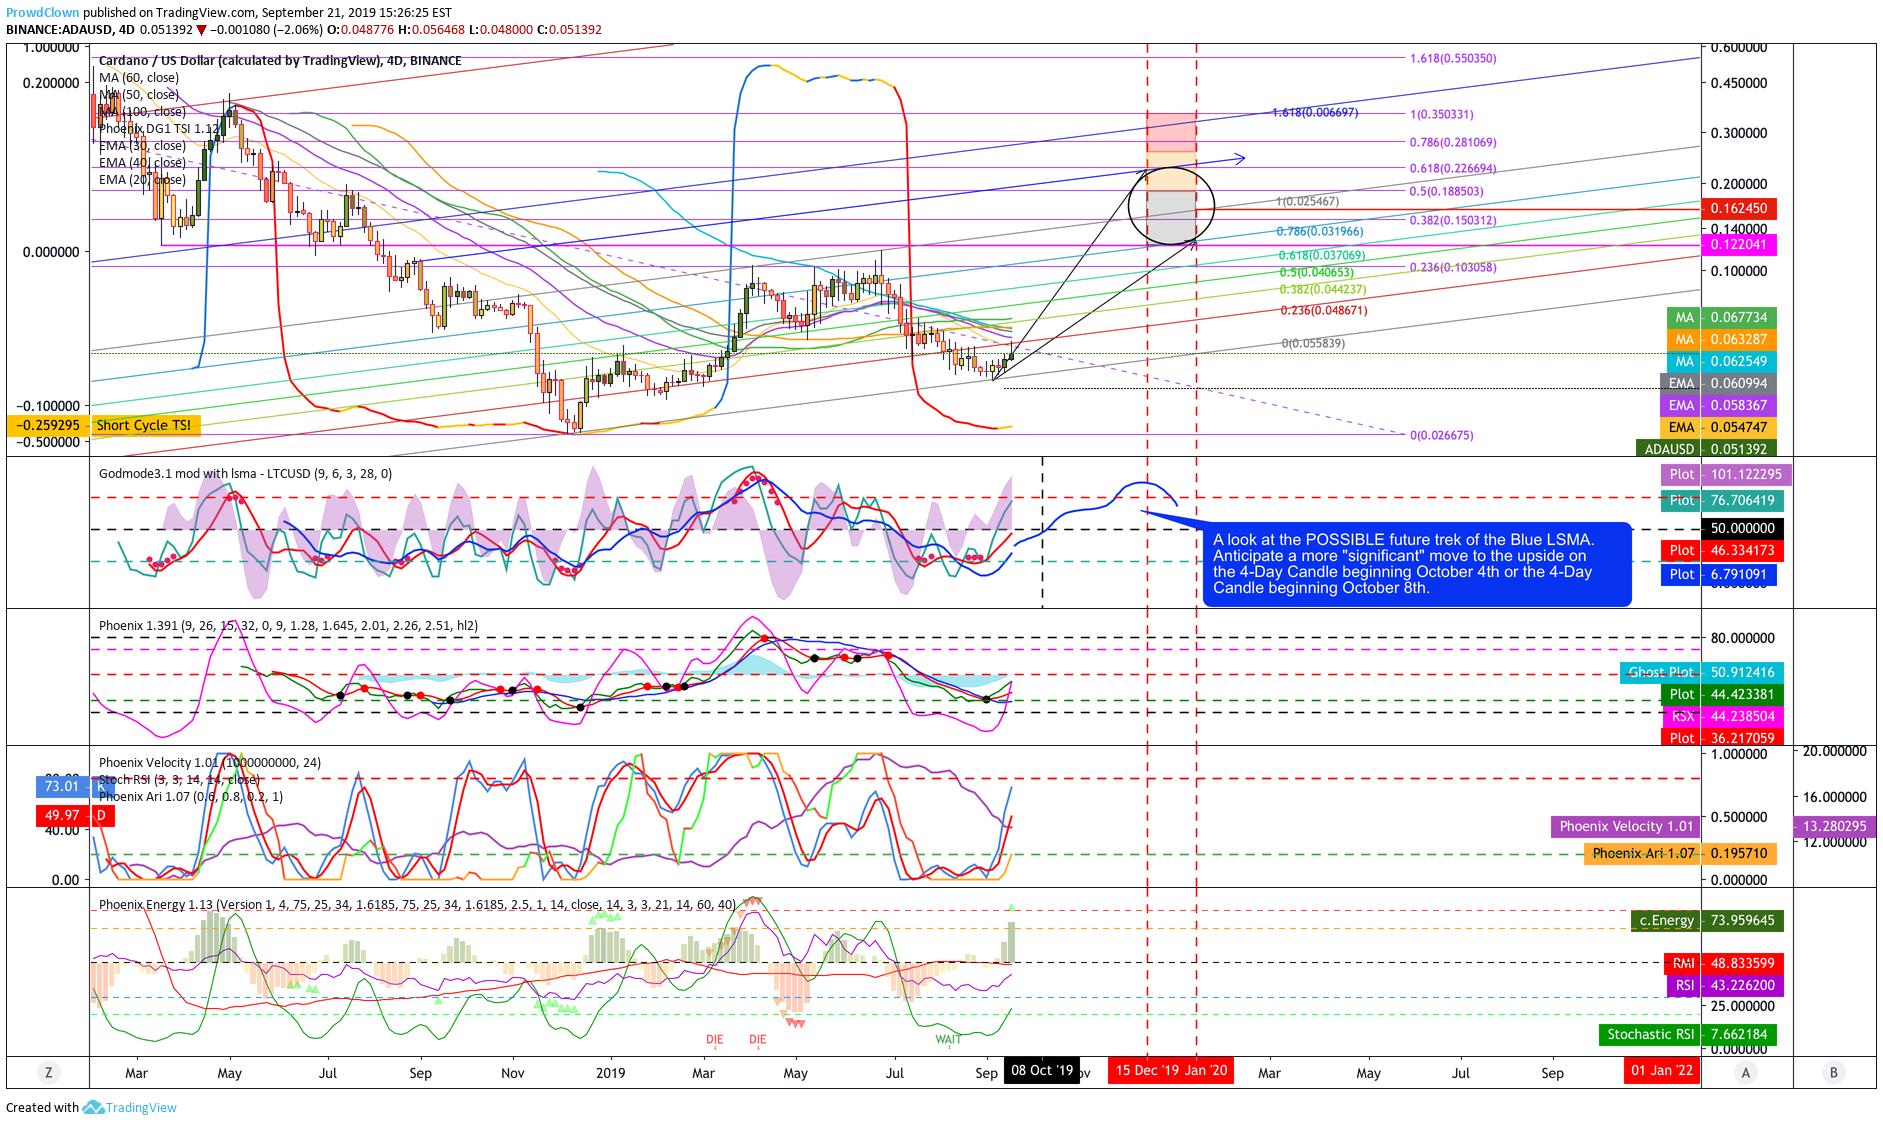Click the Plot 101.122295 label
1883x1125 pixels.
pyautogui.click(x=1726, y=474)
